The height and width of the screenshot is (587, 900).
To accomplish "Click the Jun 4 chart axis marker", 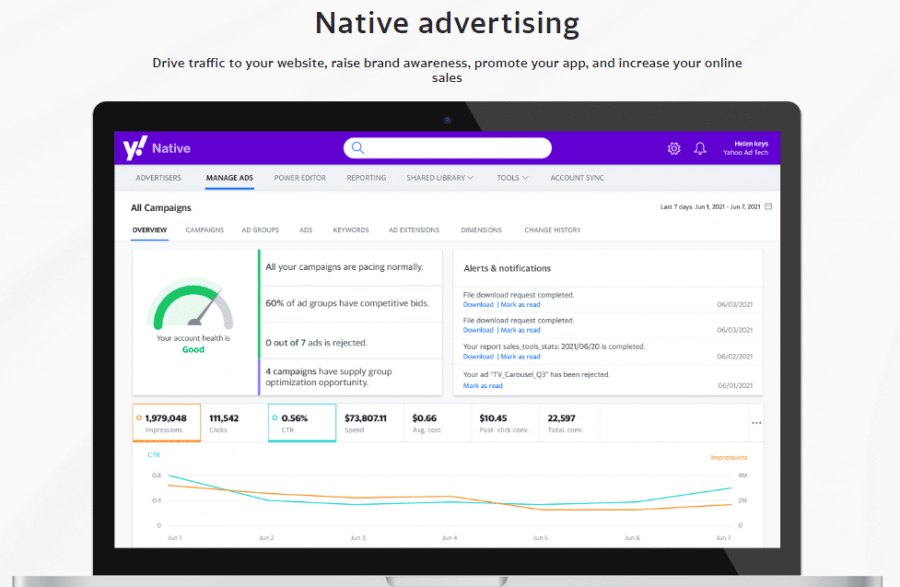I will click(449, 538).
